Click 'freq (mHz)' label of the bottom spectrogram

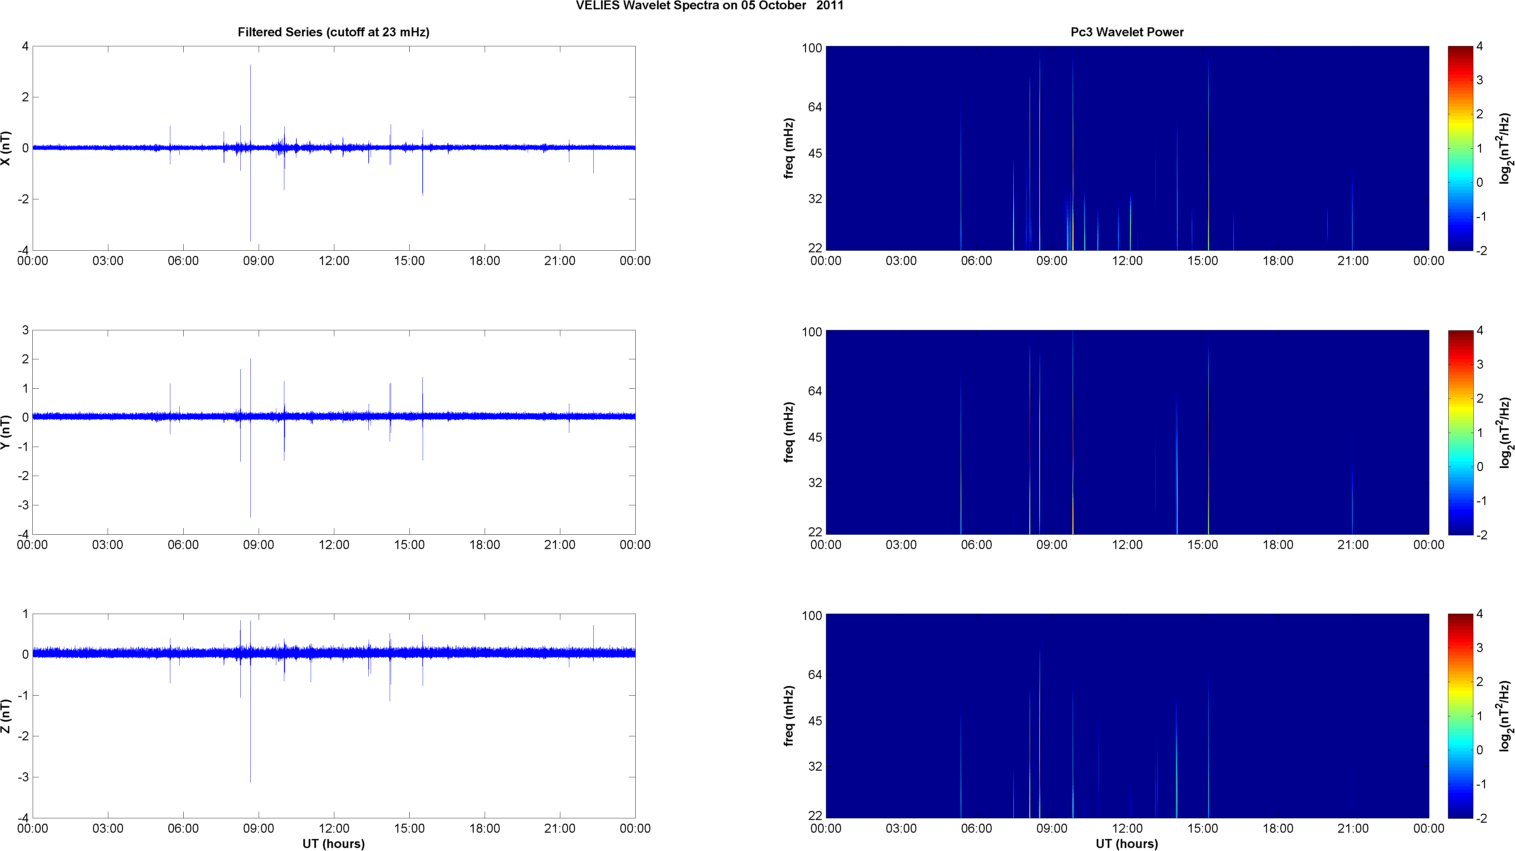(x=789, y=716)
